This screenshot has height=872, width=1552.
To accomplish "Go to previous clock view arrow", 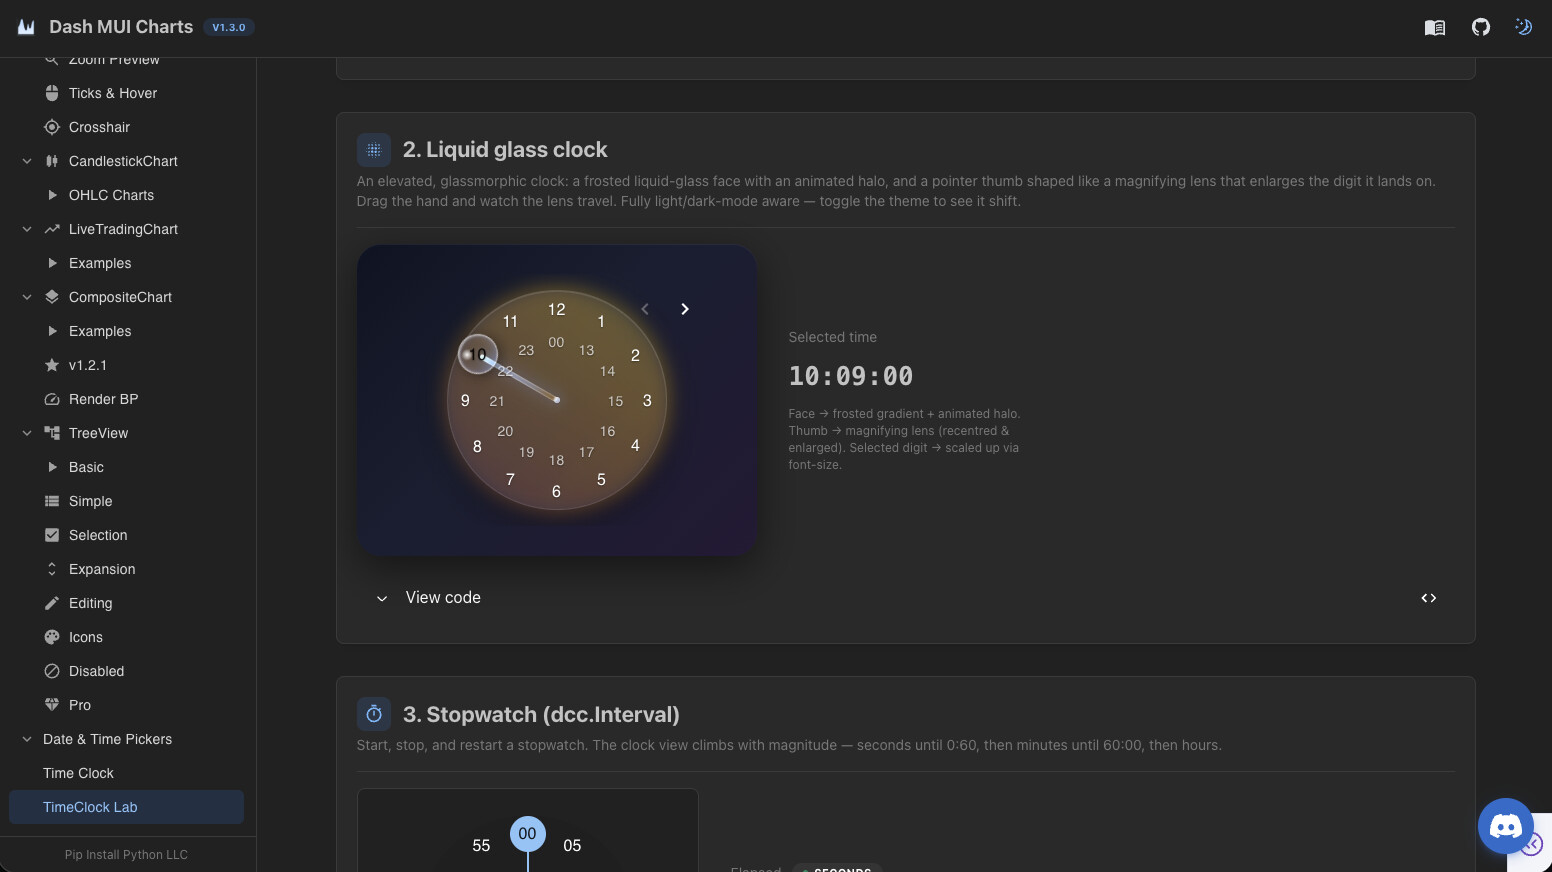I will coord(645,309).
